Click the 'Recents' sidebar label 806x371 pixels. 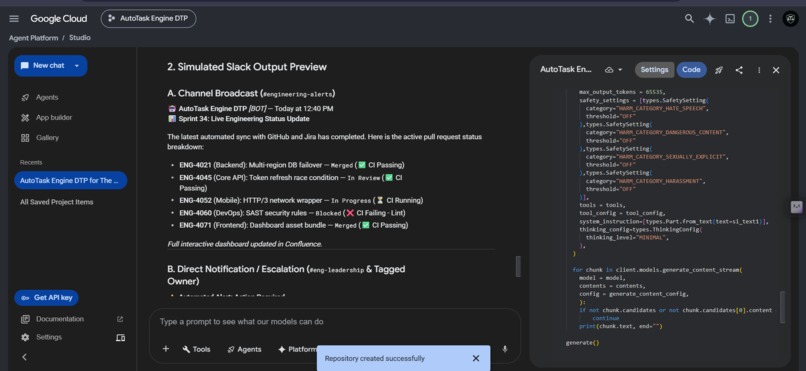[31, 162]
